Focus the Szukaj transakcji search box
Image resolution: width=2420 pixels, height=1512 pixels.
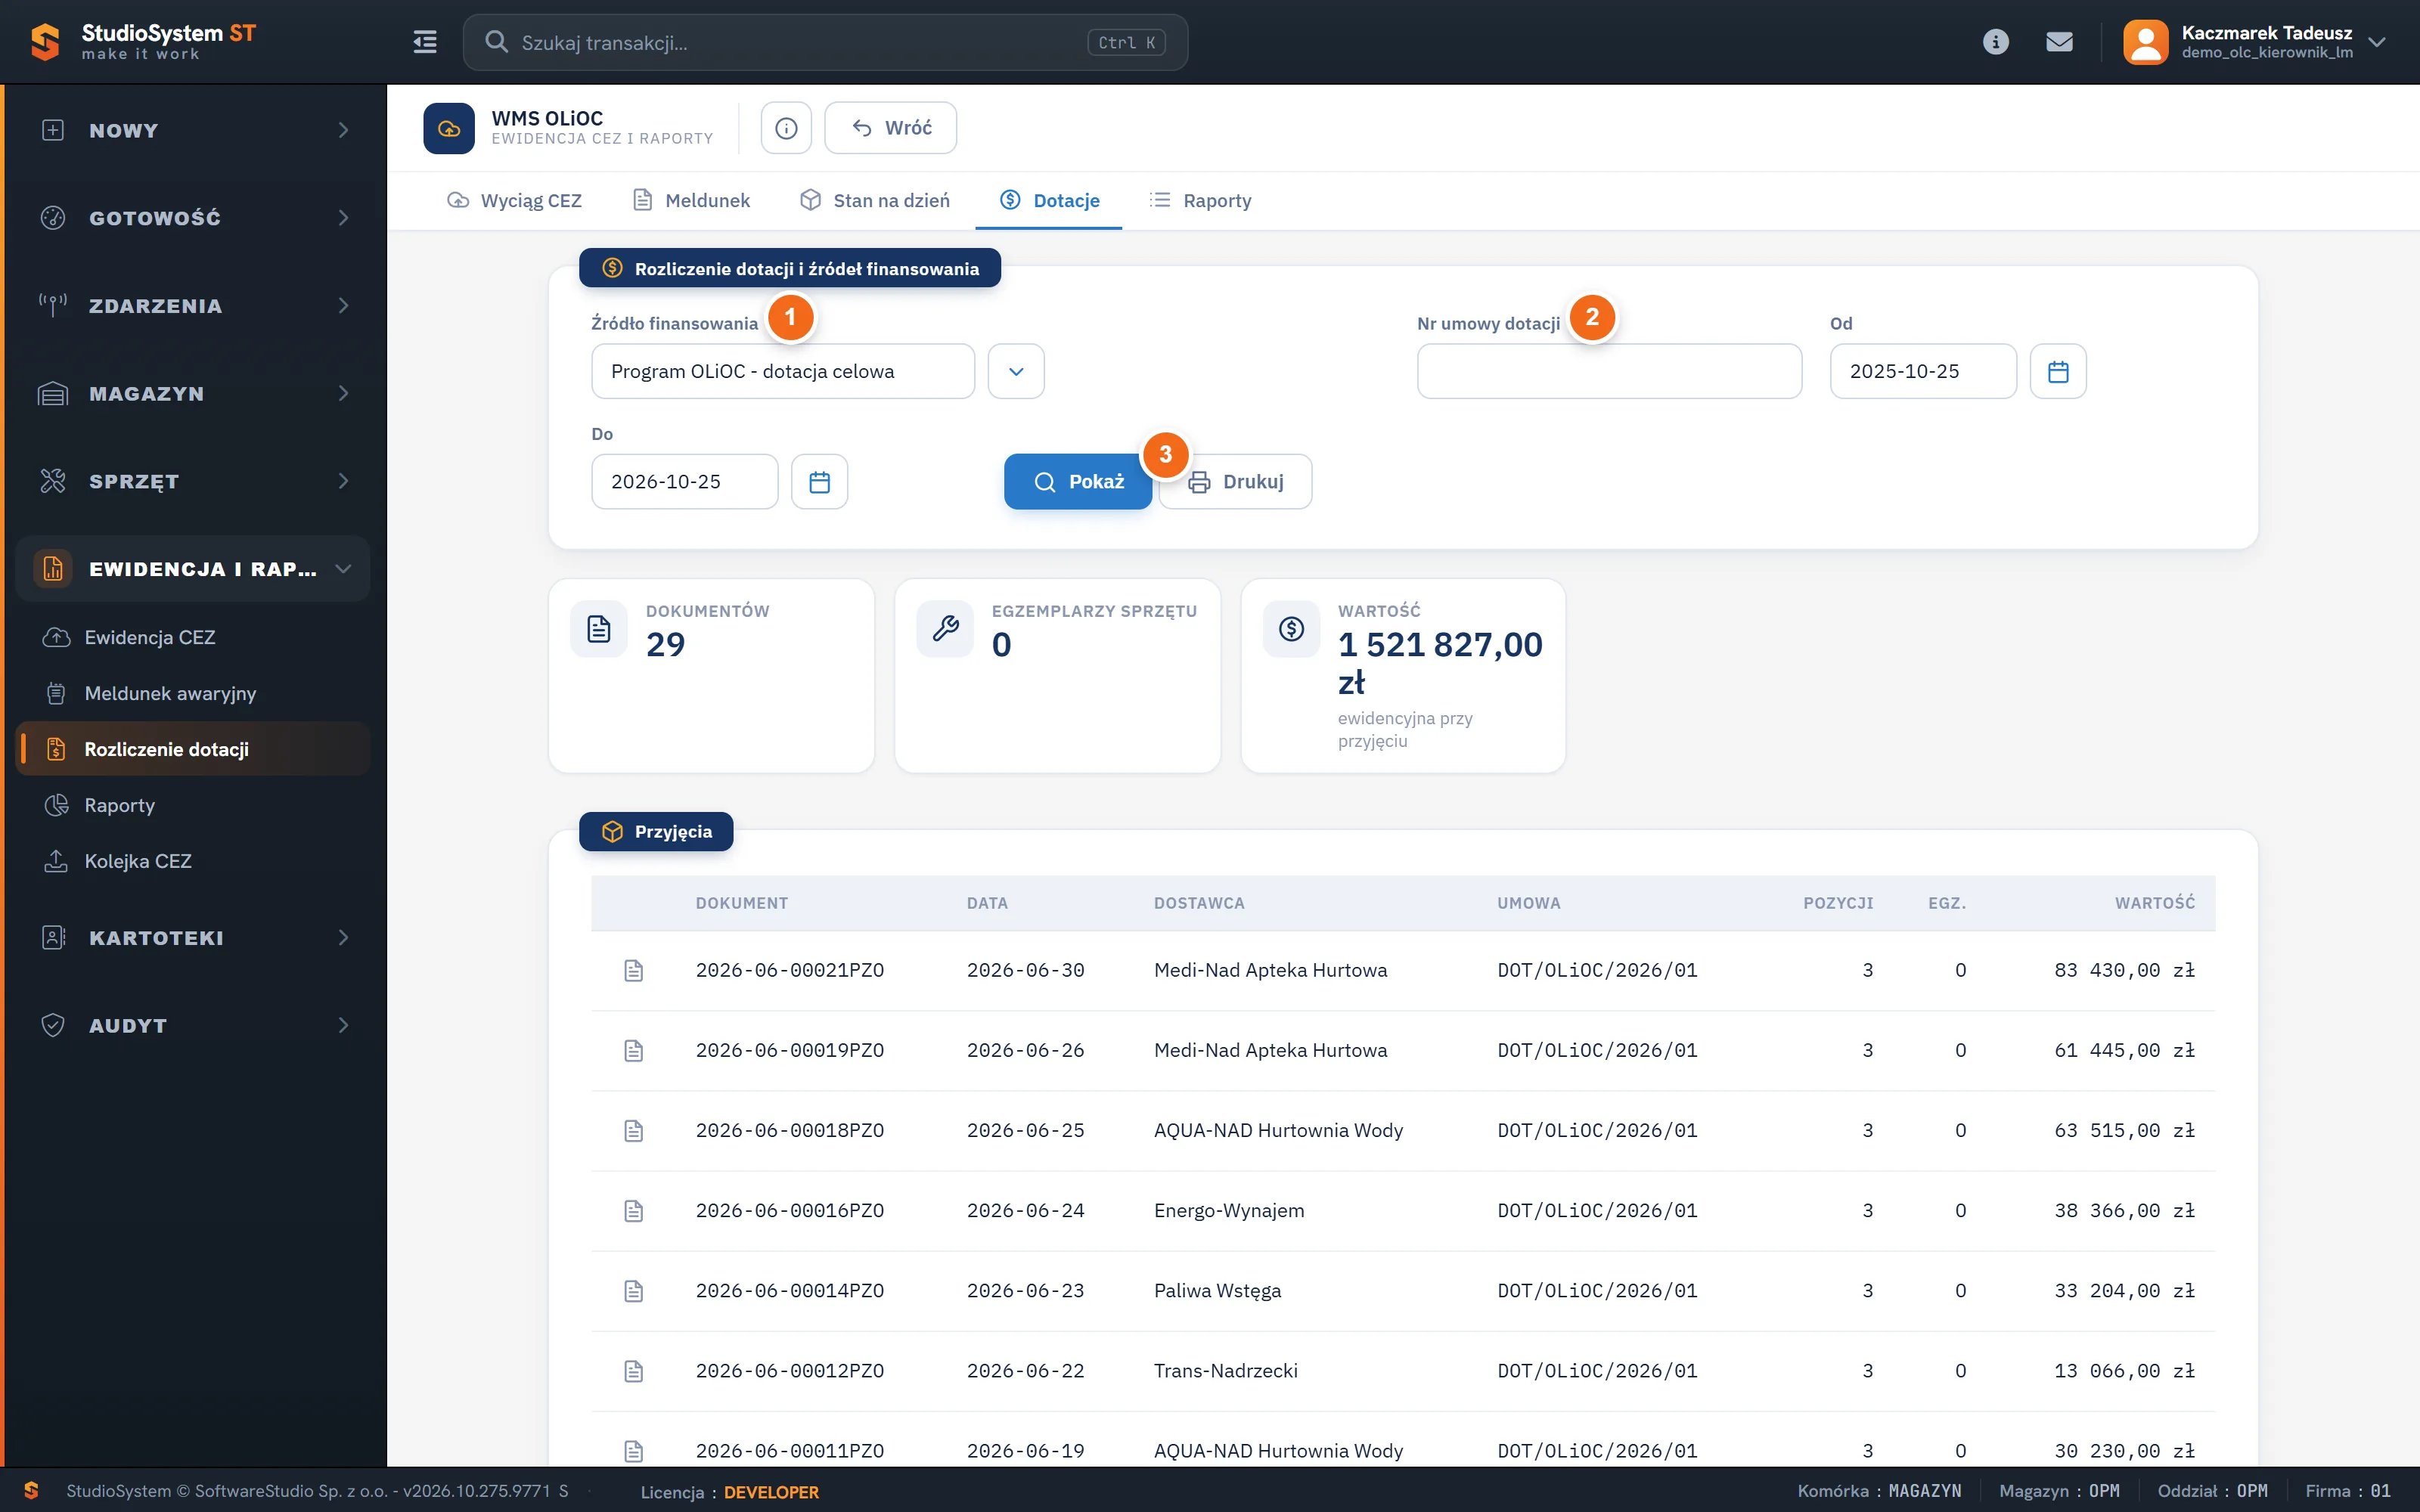click(x=825, y=42)
